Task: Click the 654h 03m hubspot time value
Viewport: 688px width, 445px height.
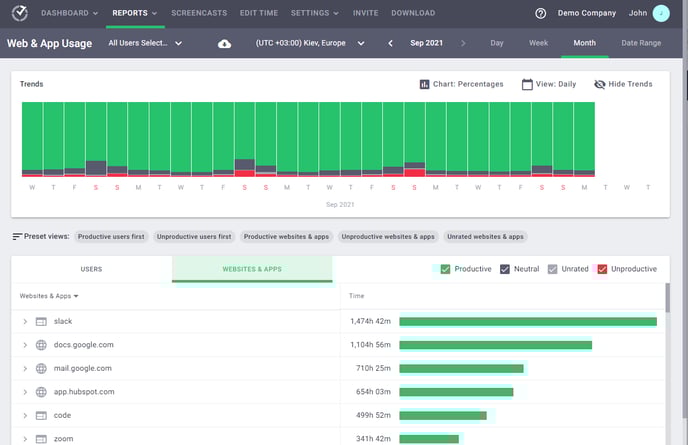Action: click(x=373, y=392)
